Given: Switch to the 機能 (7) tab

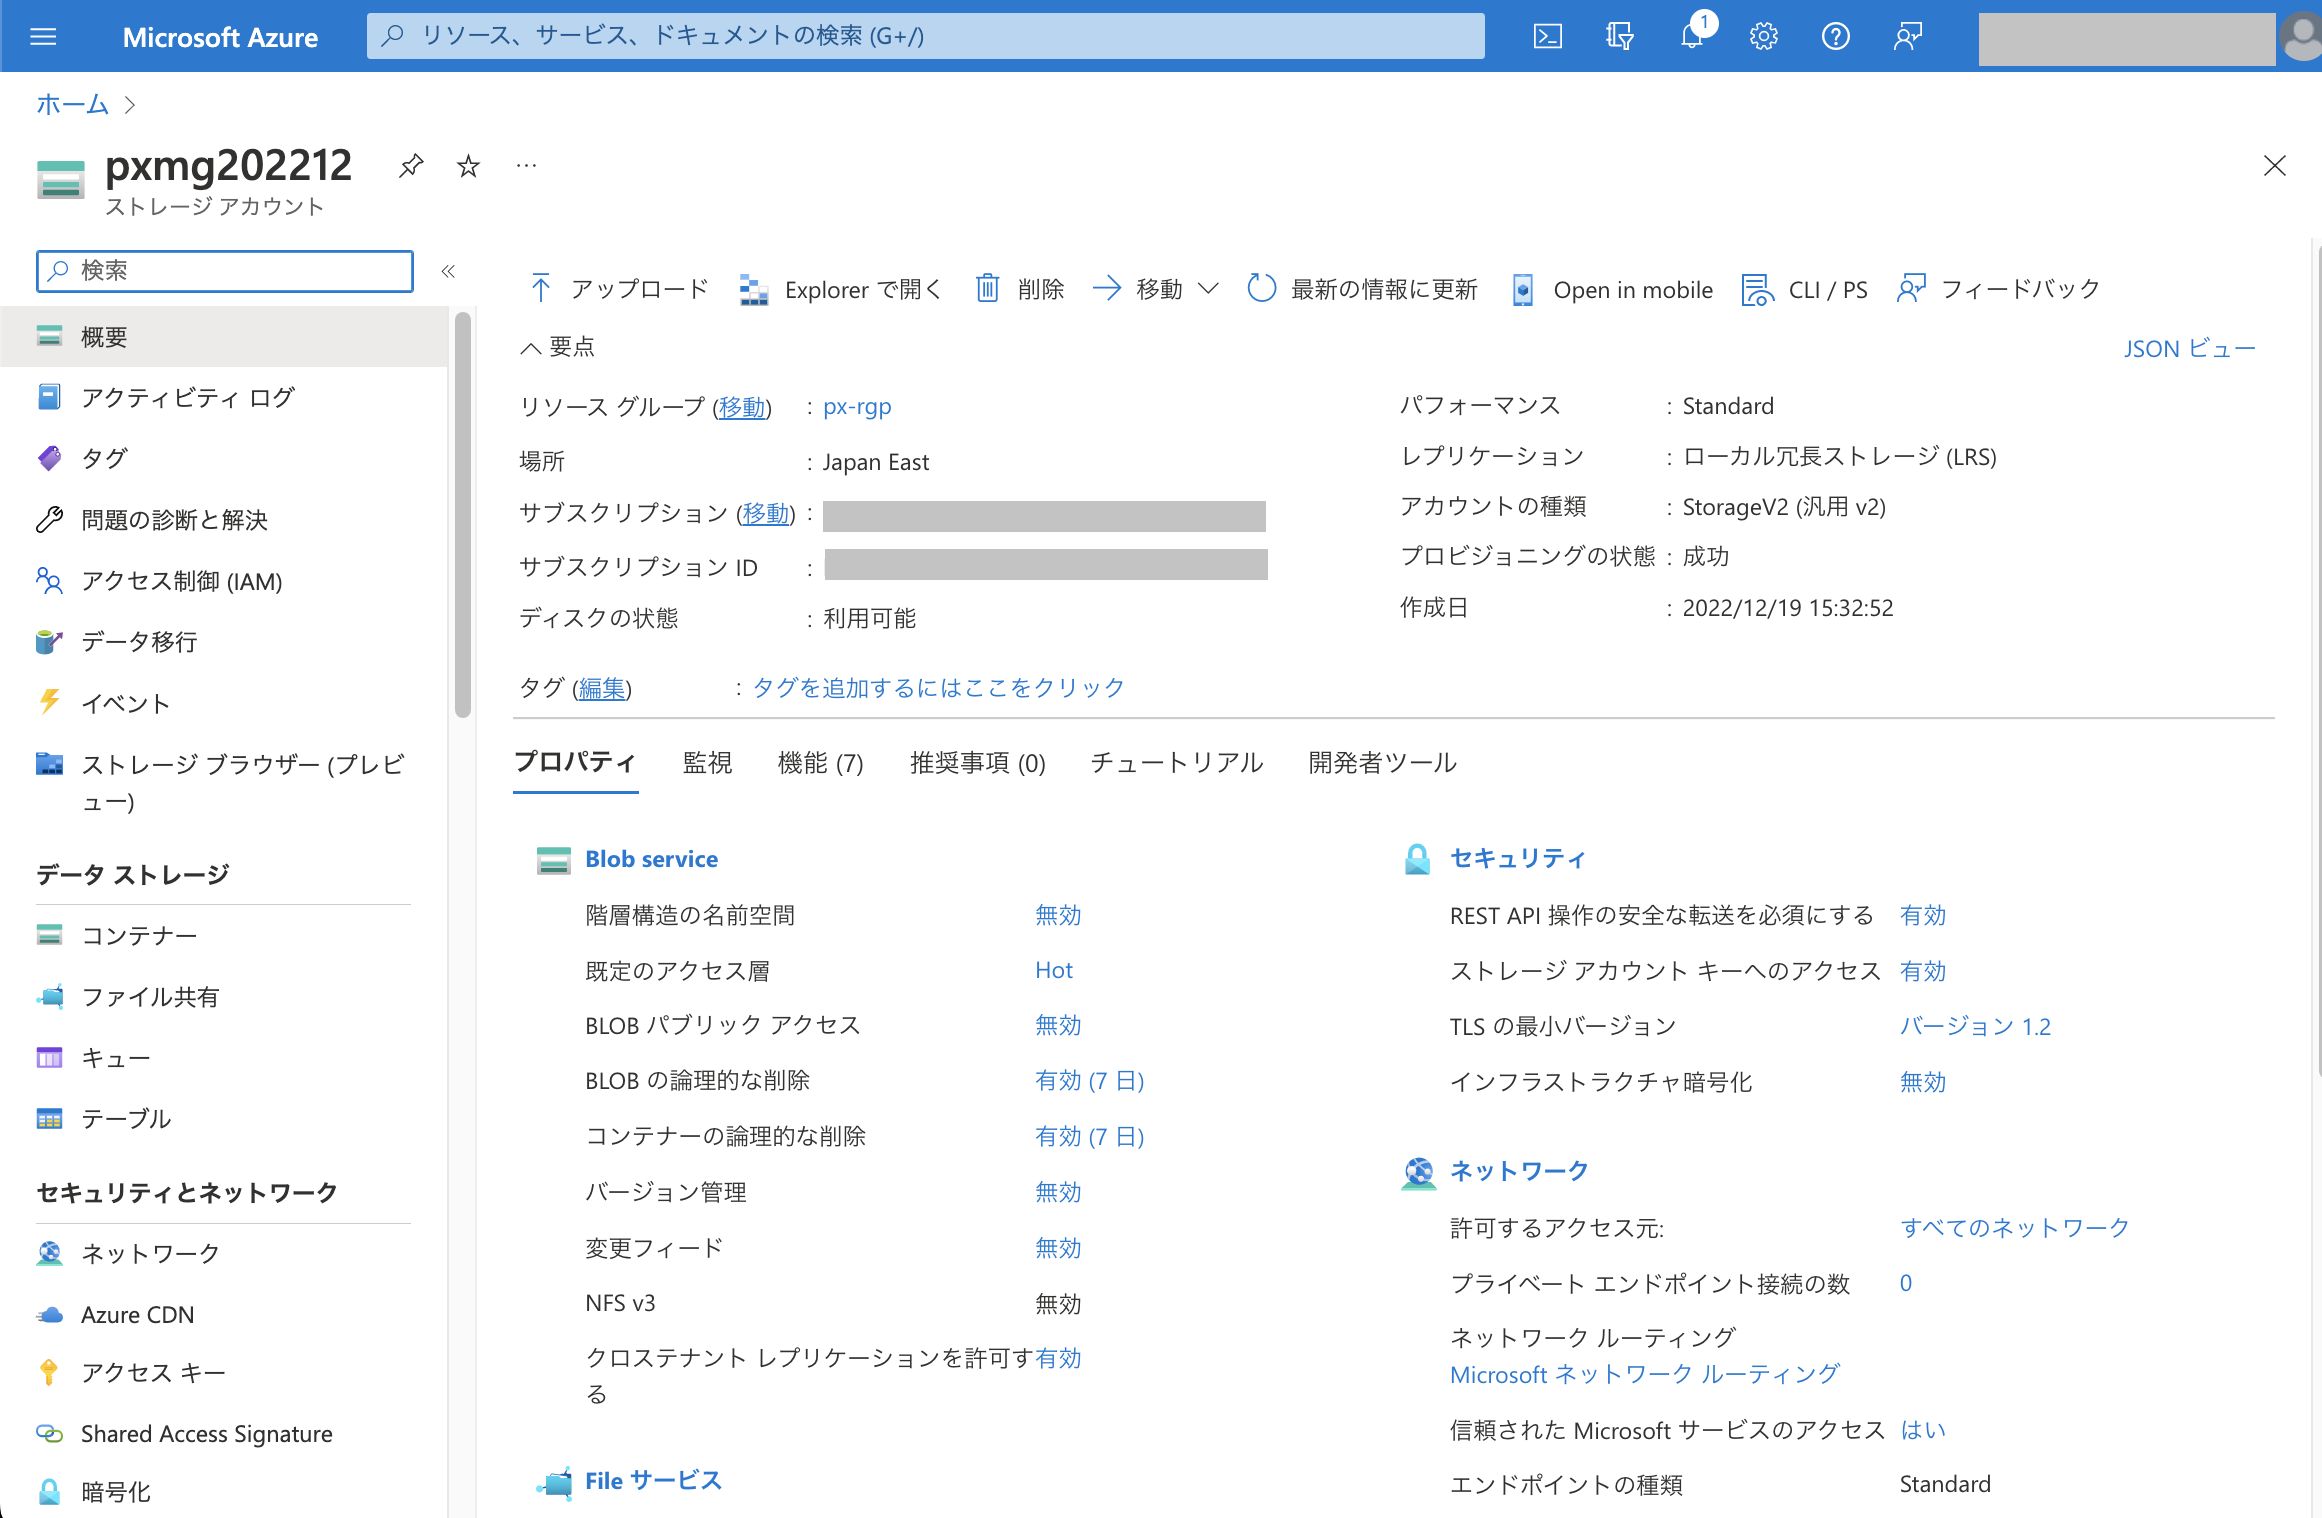Looking at the screenshot, I should pos(820,763).
